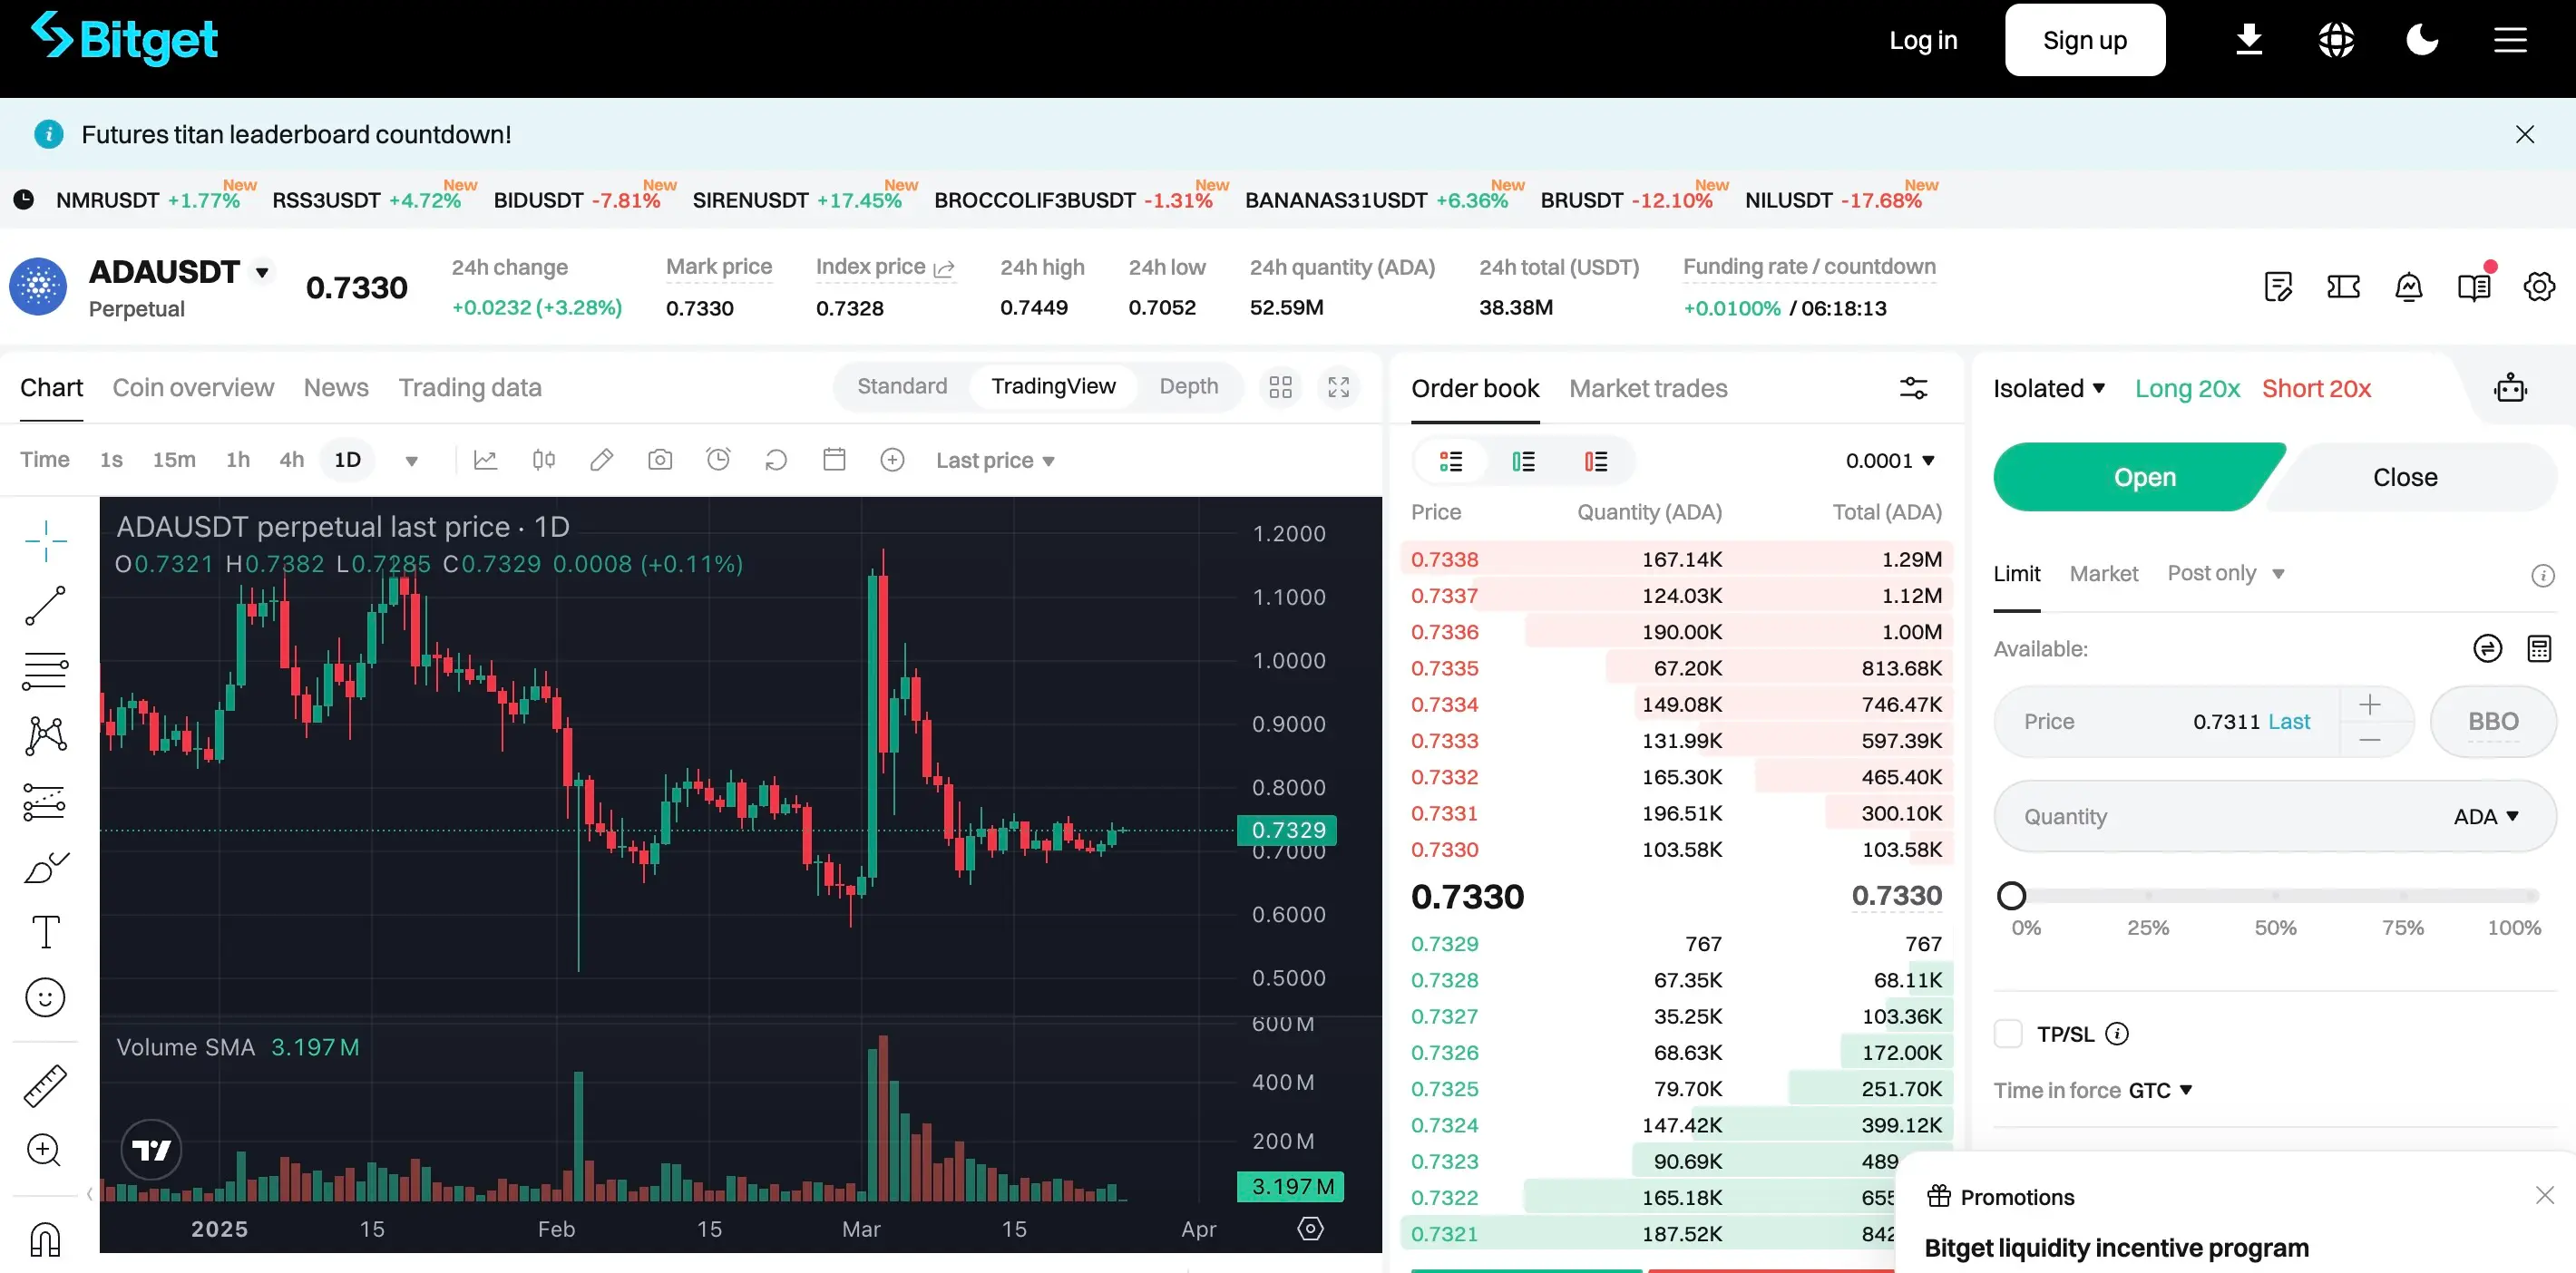Click the download app icon
2576x1273 pixels.
(x=2249, y=40)
